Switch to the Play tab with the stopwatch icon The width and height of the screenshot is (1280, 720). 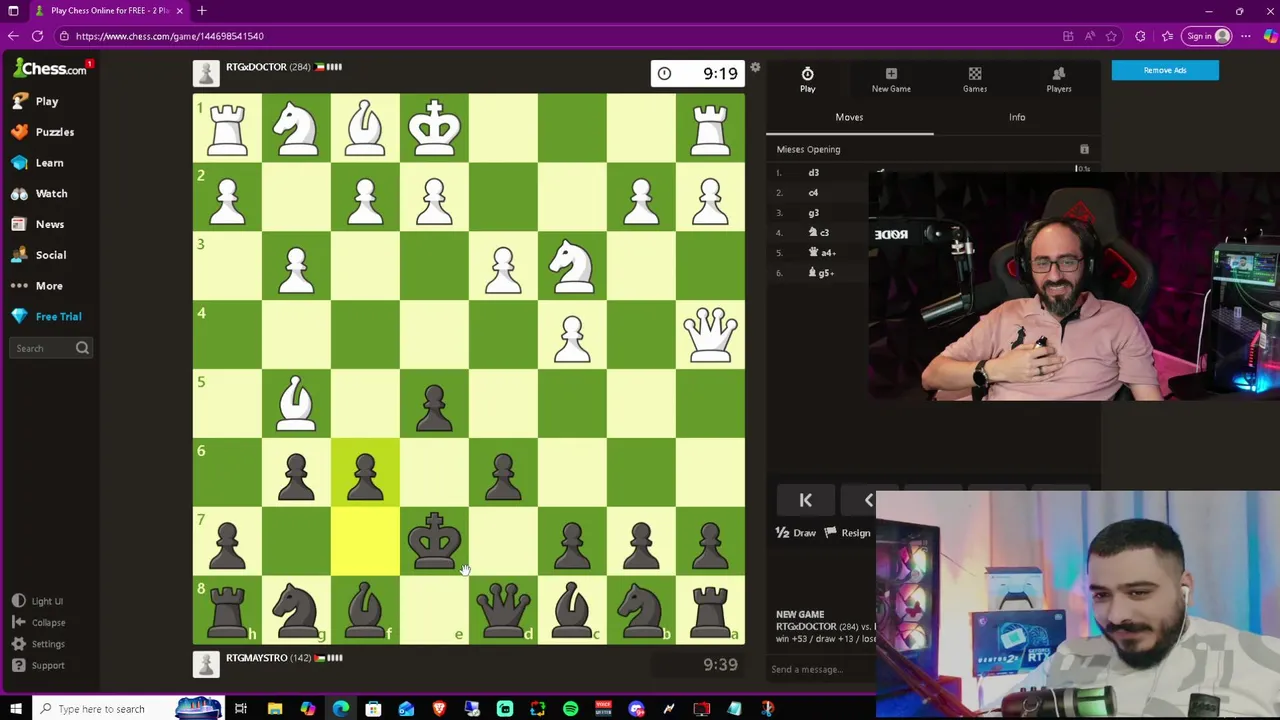pos(807,79)
